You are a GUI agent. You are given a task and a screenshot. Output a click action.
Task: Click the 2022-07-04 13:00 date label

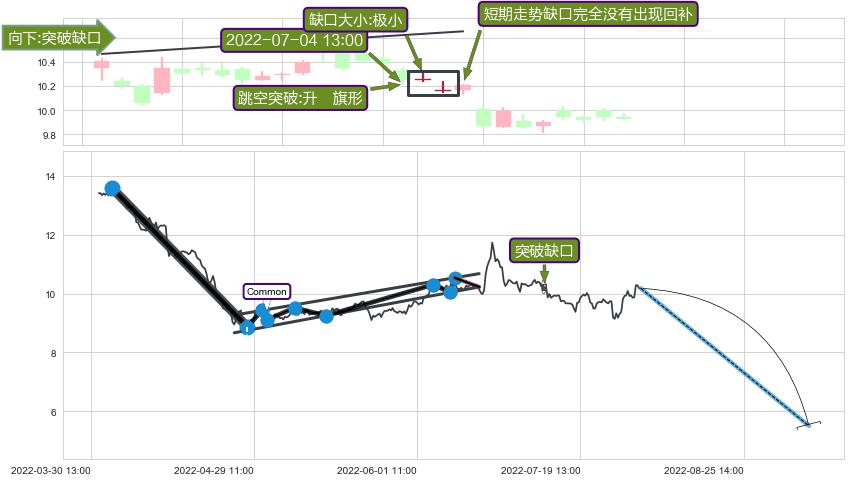click(x=294, y=40)
